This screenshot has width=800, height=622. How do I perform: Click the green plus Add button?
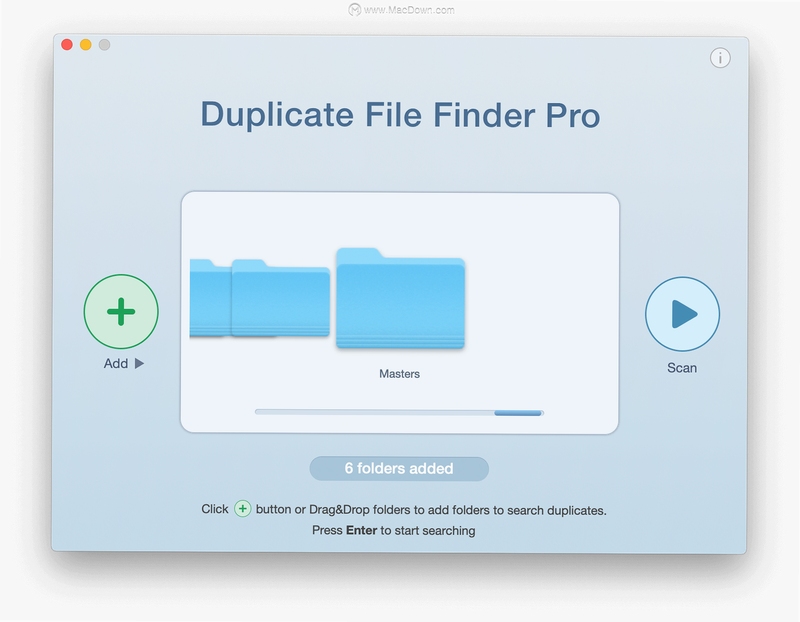tap(121, 311)
